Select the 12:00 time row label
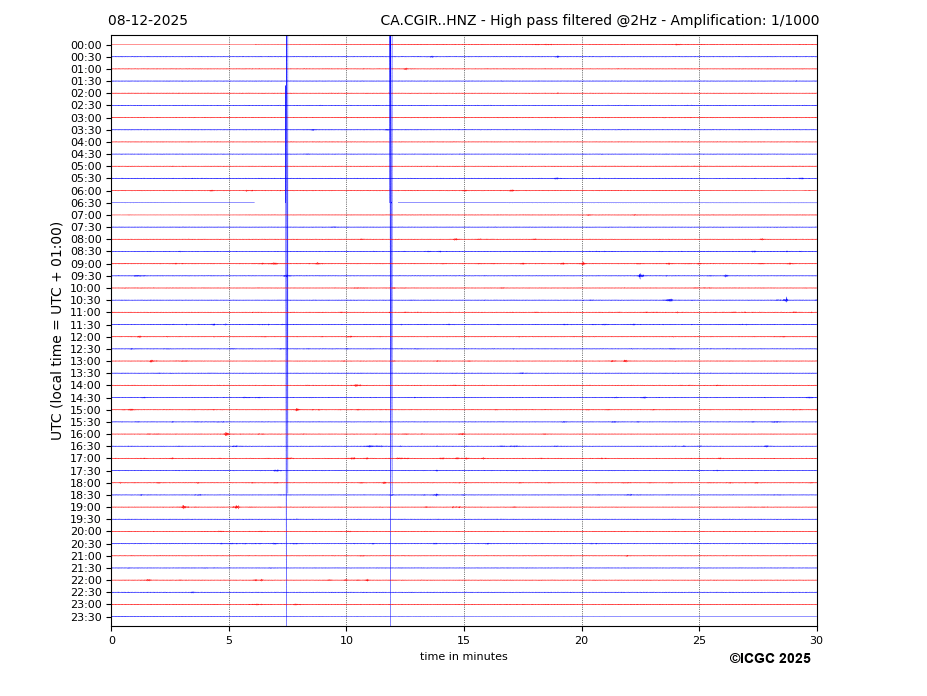927x696 pixels. pyautogui.click(x=86, y=337)
